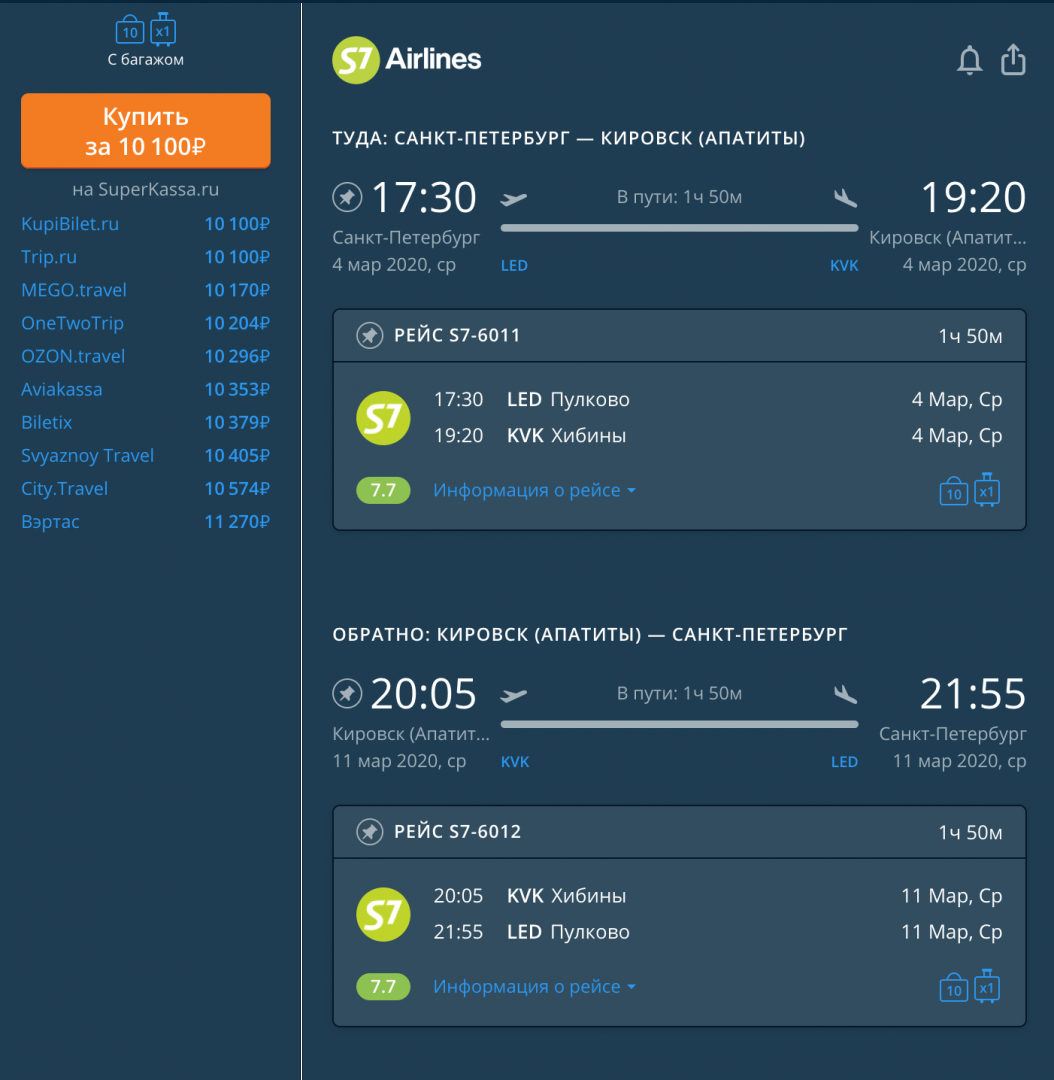
Task: Click S7 logo in flight S7-6011 card
Action: tap(383, 417)
